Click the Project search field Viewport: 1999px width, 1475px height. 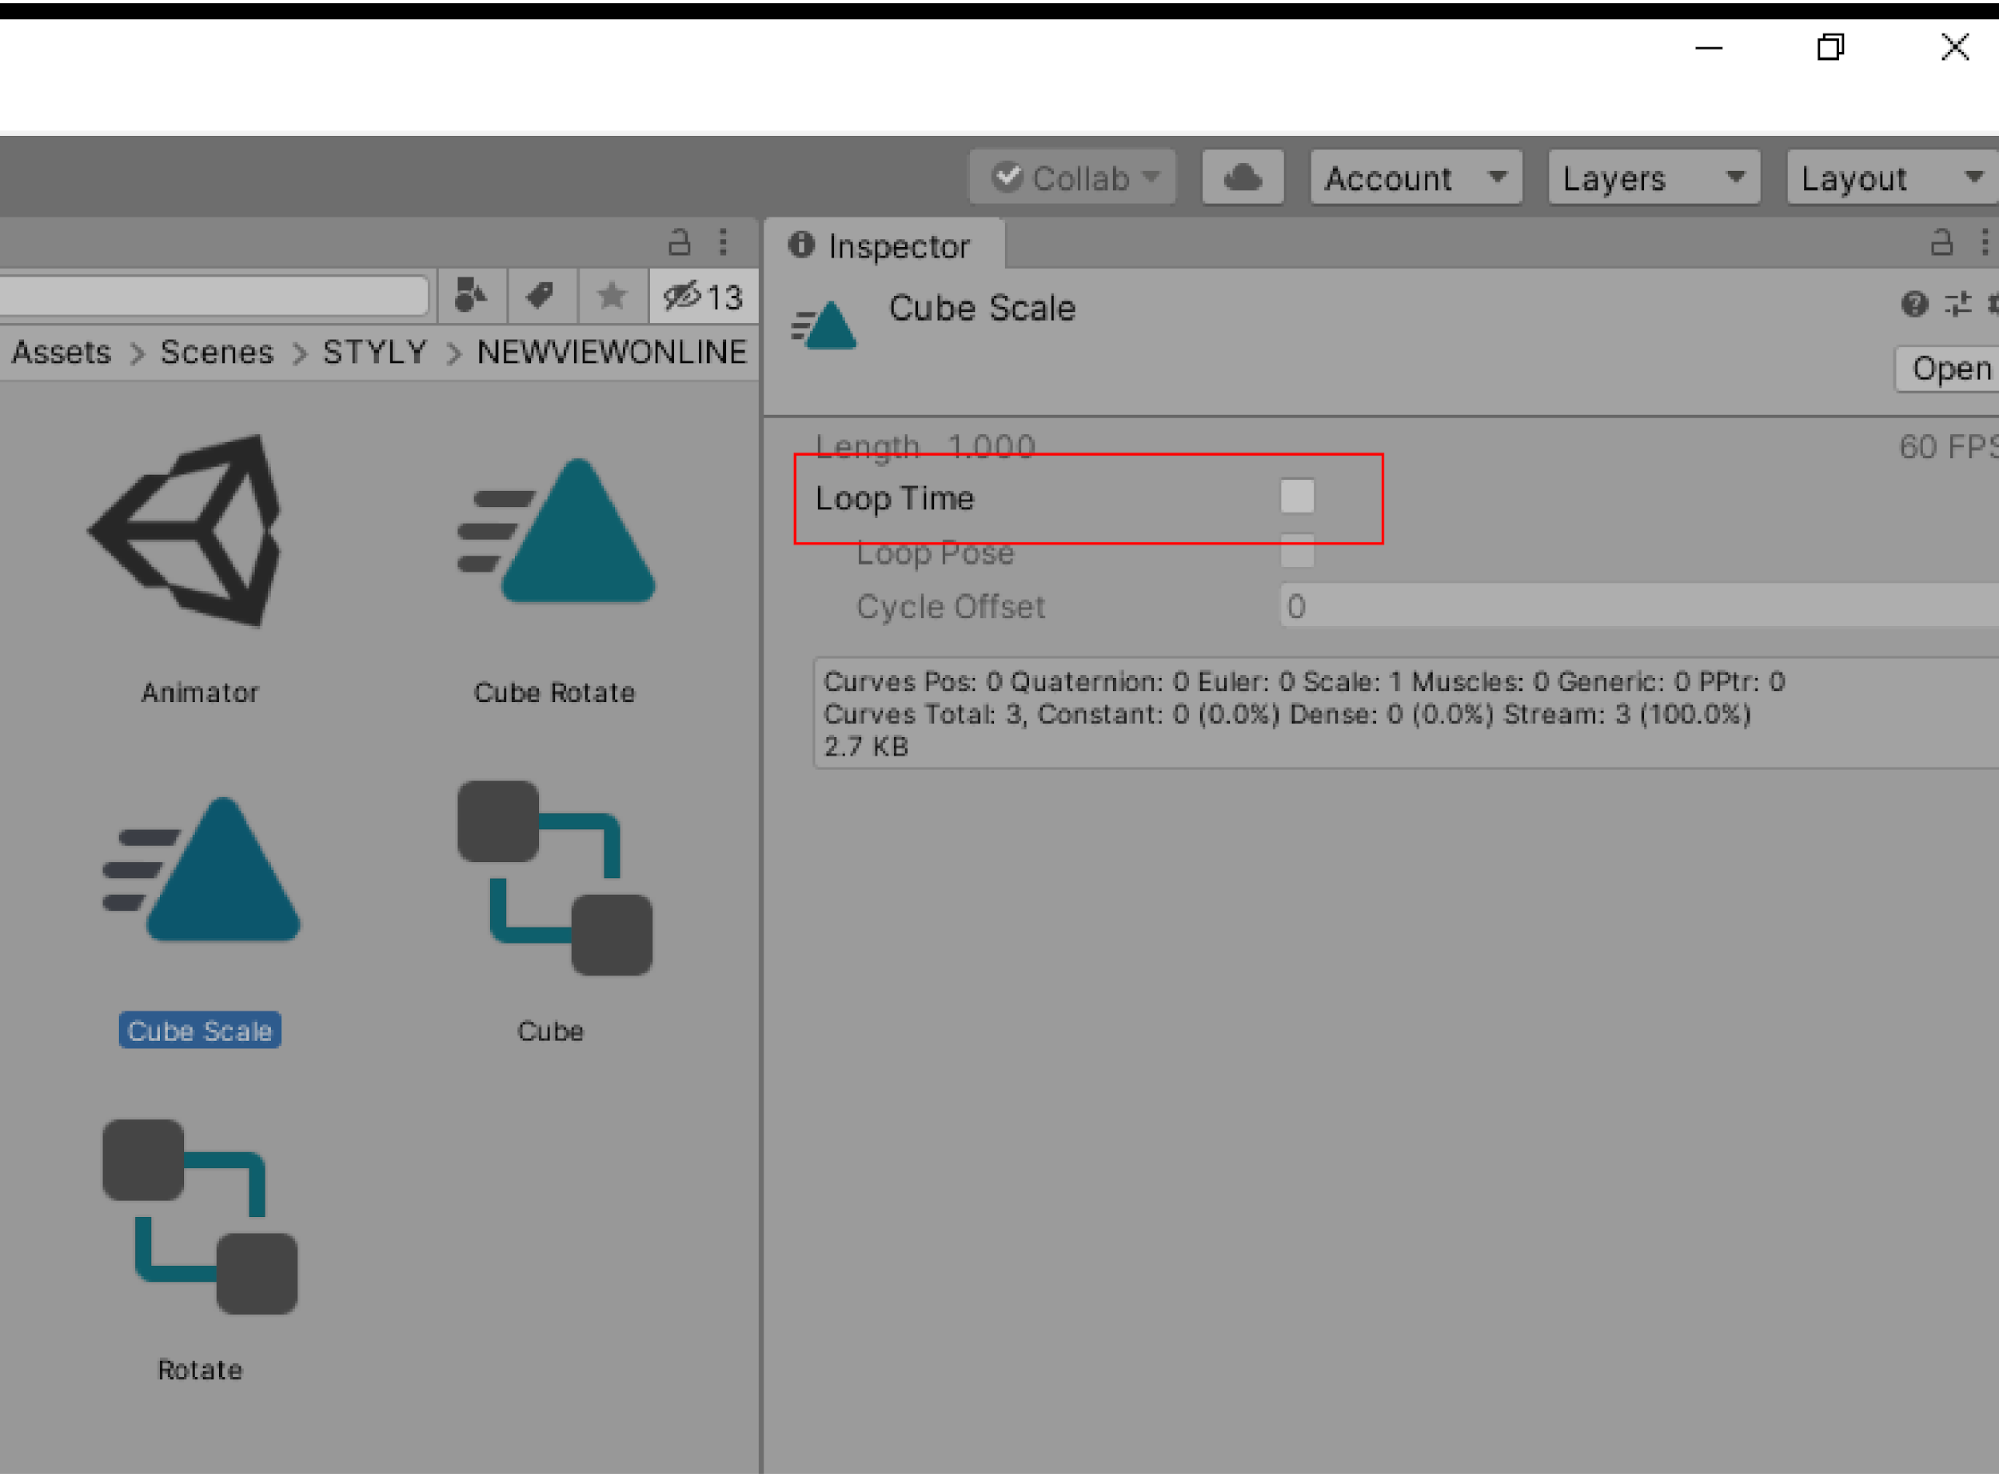(x=214, y=296)
